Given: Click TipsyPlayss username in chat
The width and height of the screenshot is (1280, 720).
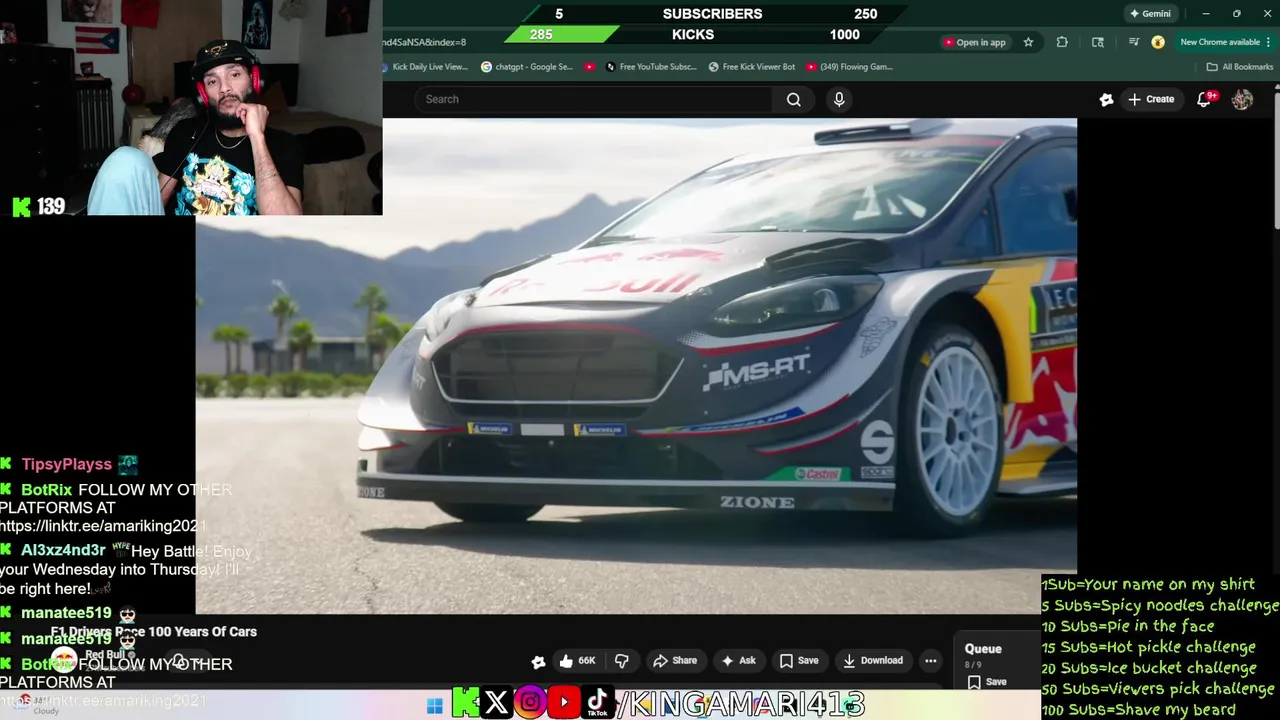Looking at the screenshot, I should click(x=66, y=464).
